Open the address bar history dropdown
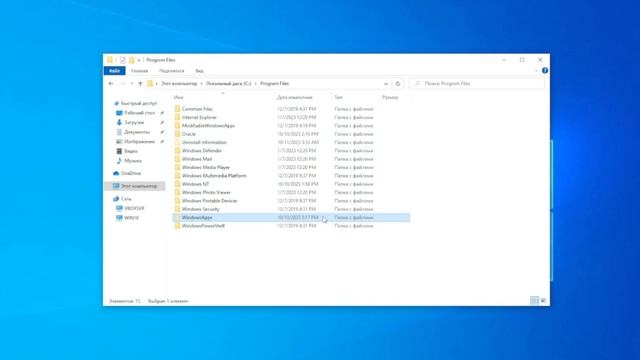640x360 pixels. [386, 84]
